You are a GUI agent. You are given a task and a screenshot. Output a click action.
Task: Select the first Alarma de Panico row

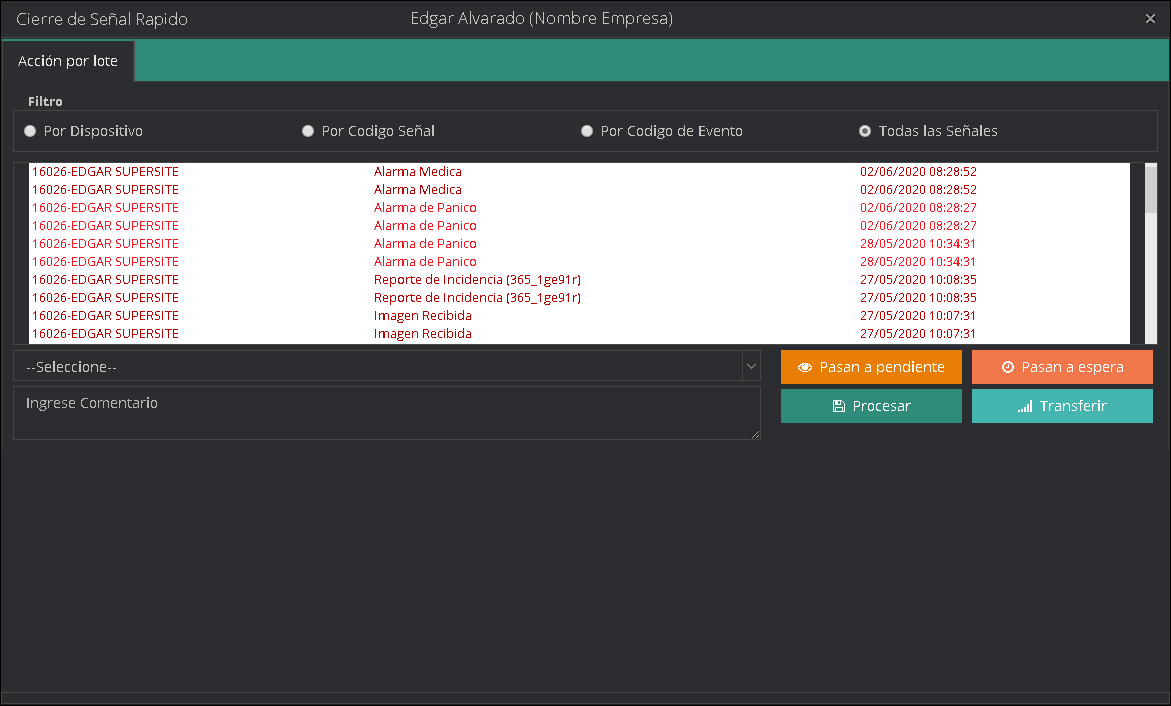425,208
